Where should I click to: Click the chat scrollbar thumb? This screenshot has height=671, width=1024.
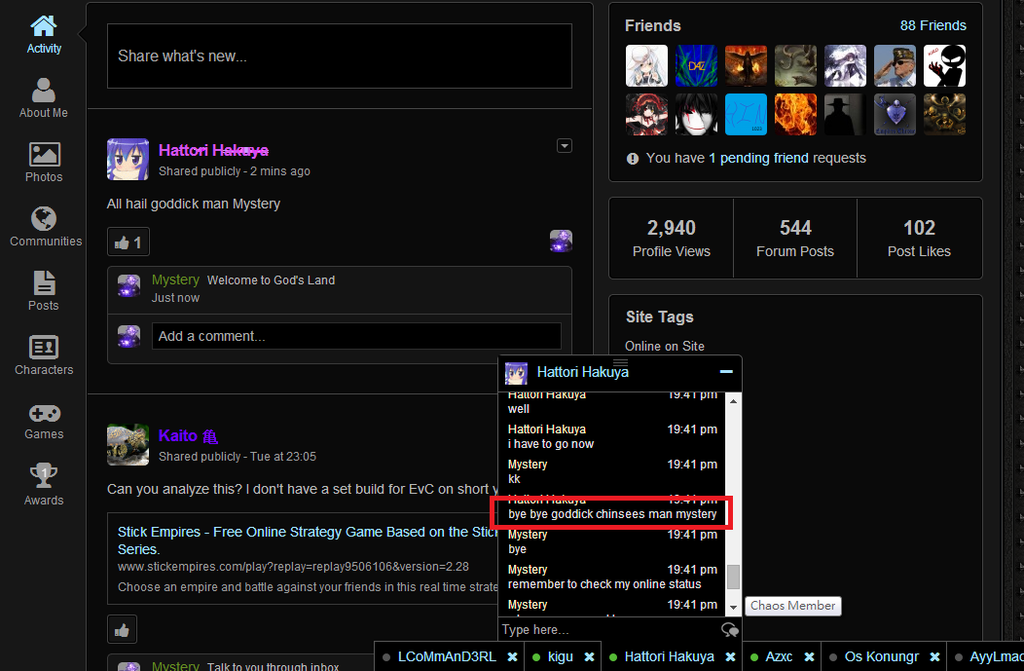733,577
